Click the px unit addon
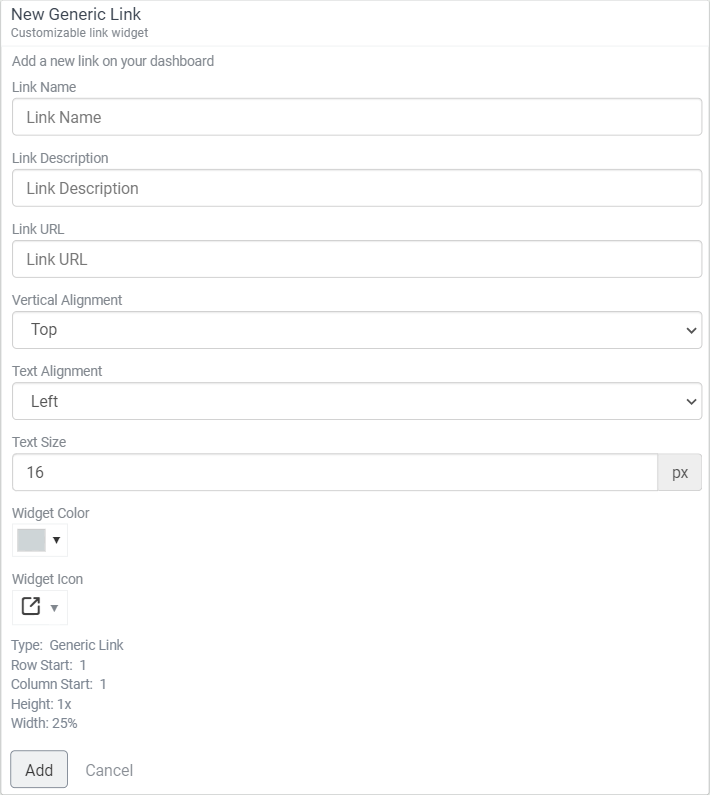 [x=680, y=472]
